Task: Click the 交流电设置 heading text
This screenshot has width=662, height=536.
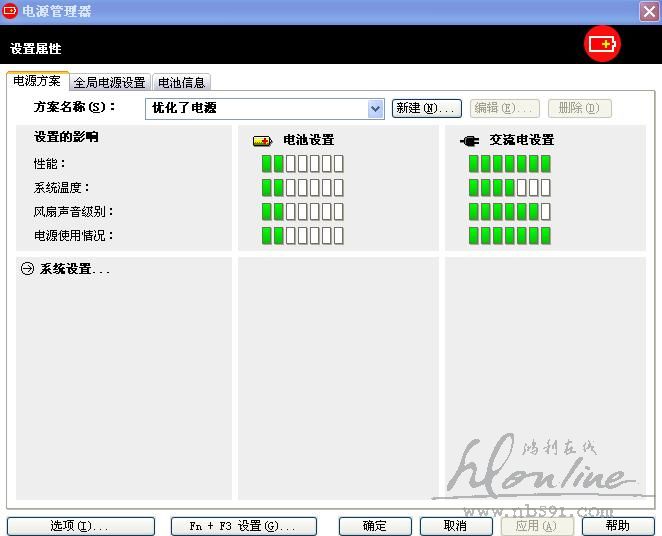Action: coord(522,140)
